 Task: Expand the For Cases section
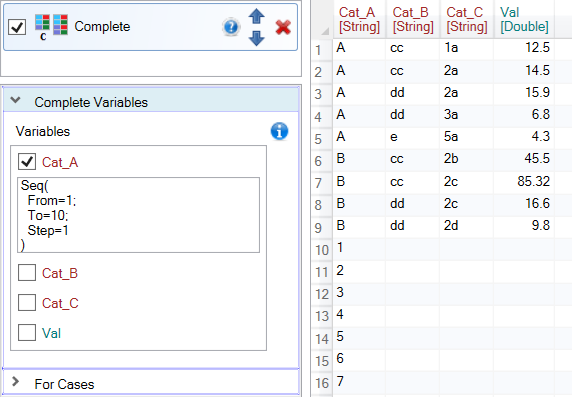click(16, 382)
